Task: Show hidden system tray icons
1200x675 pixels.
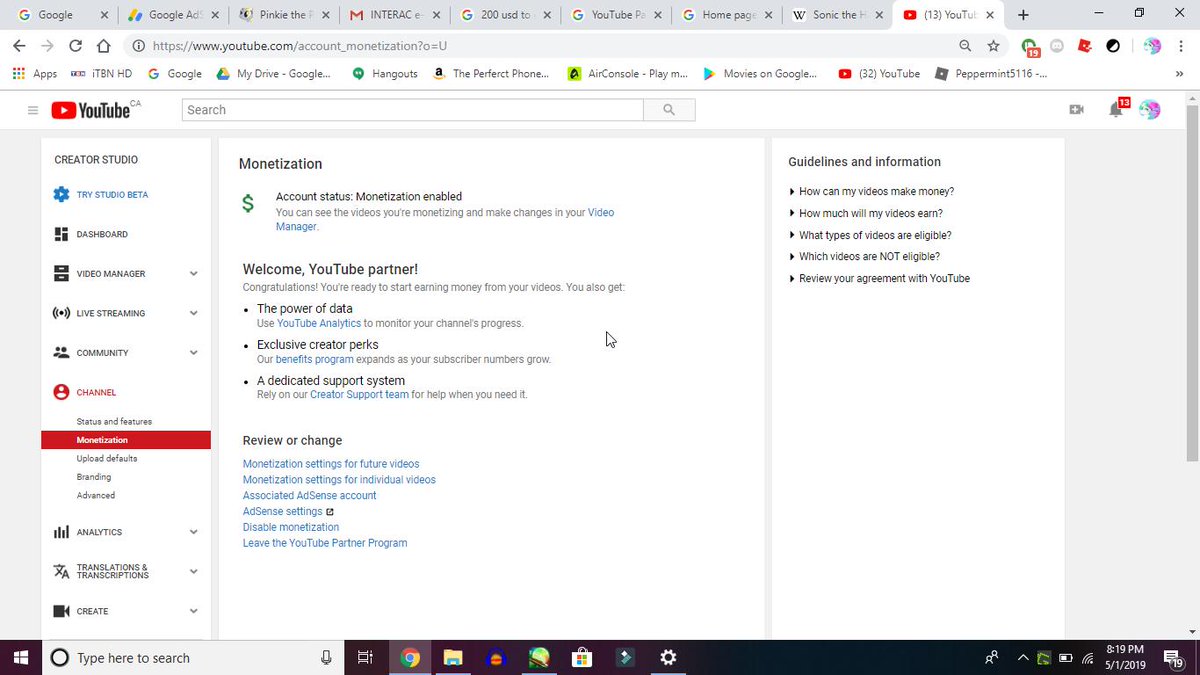Action: [1023, 657]
